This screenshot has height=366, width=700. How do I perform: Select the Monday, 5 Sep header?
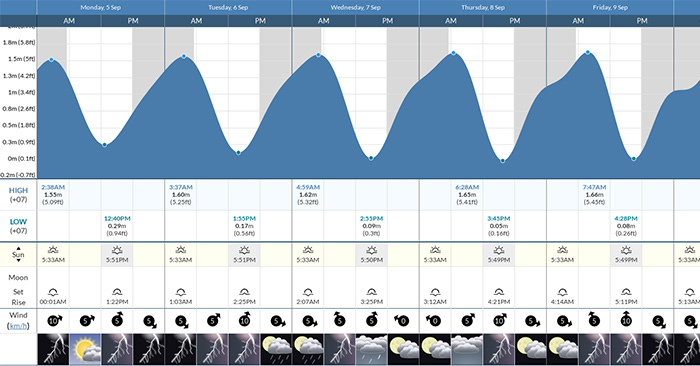pos(100,8)
